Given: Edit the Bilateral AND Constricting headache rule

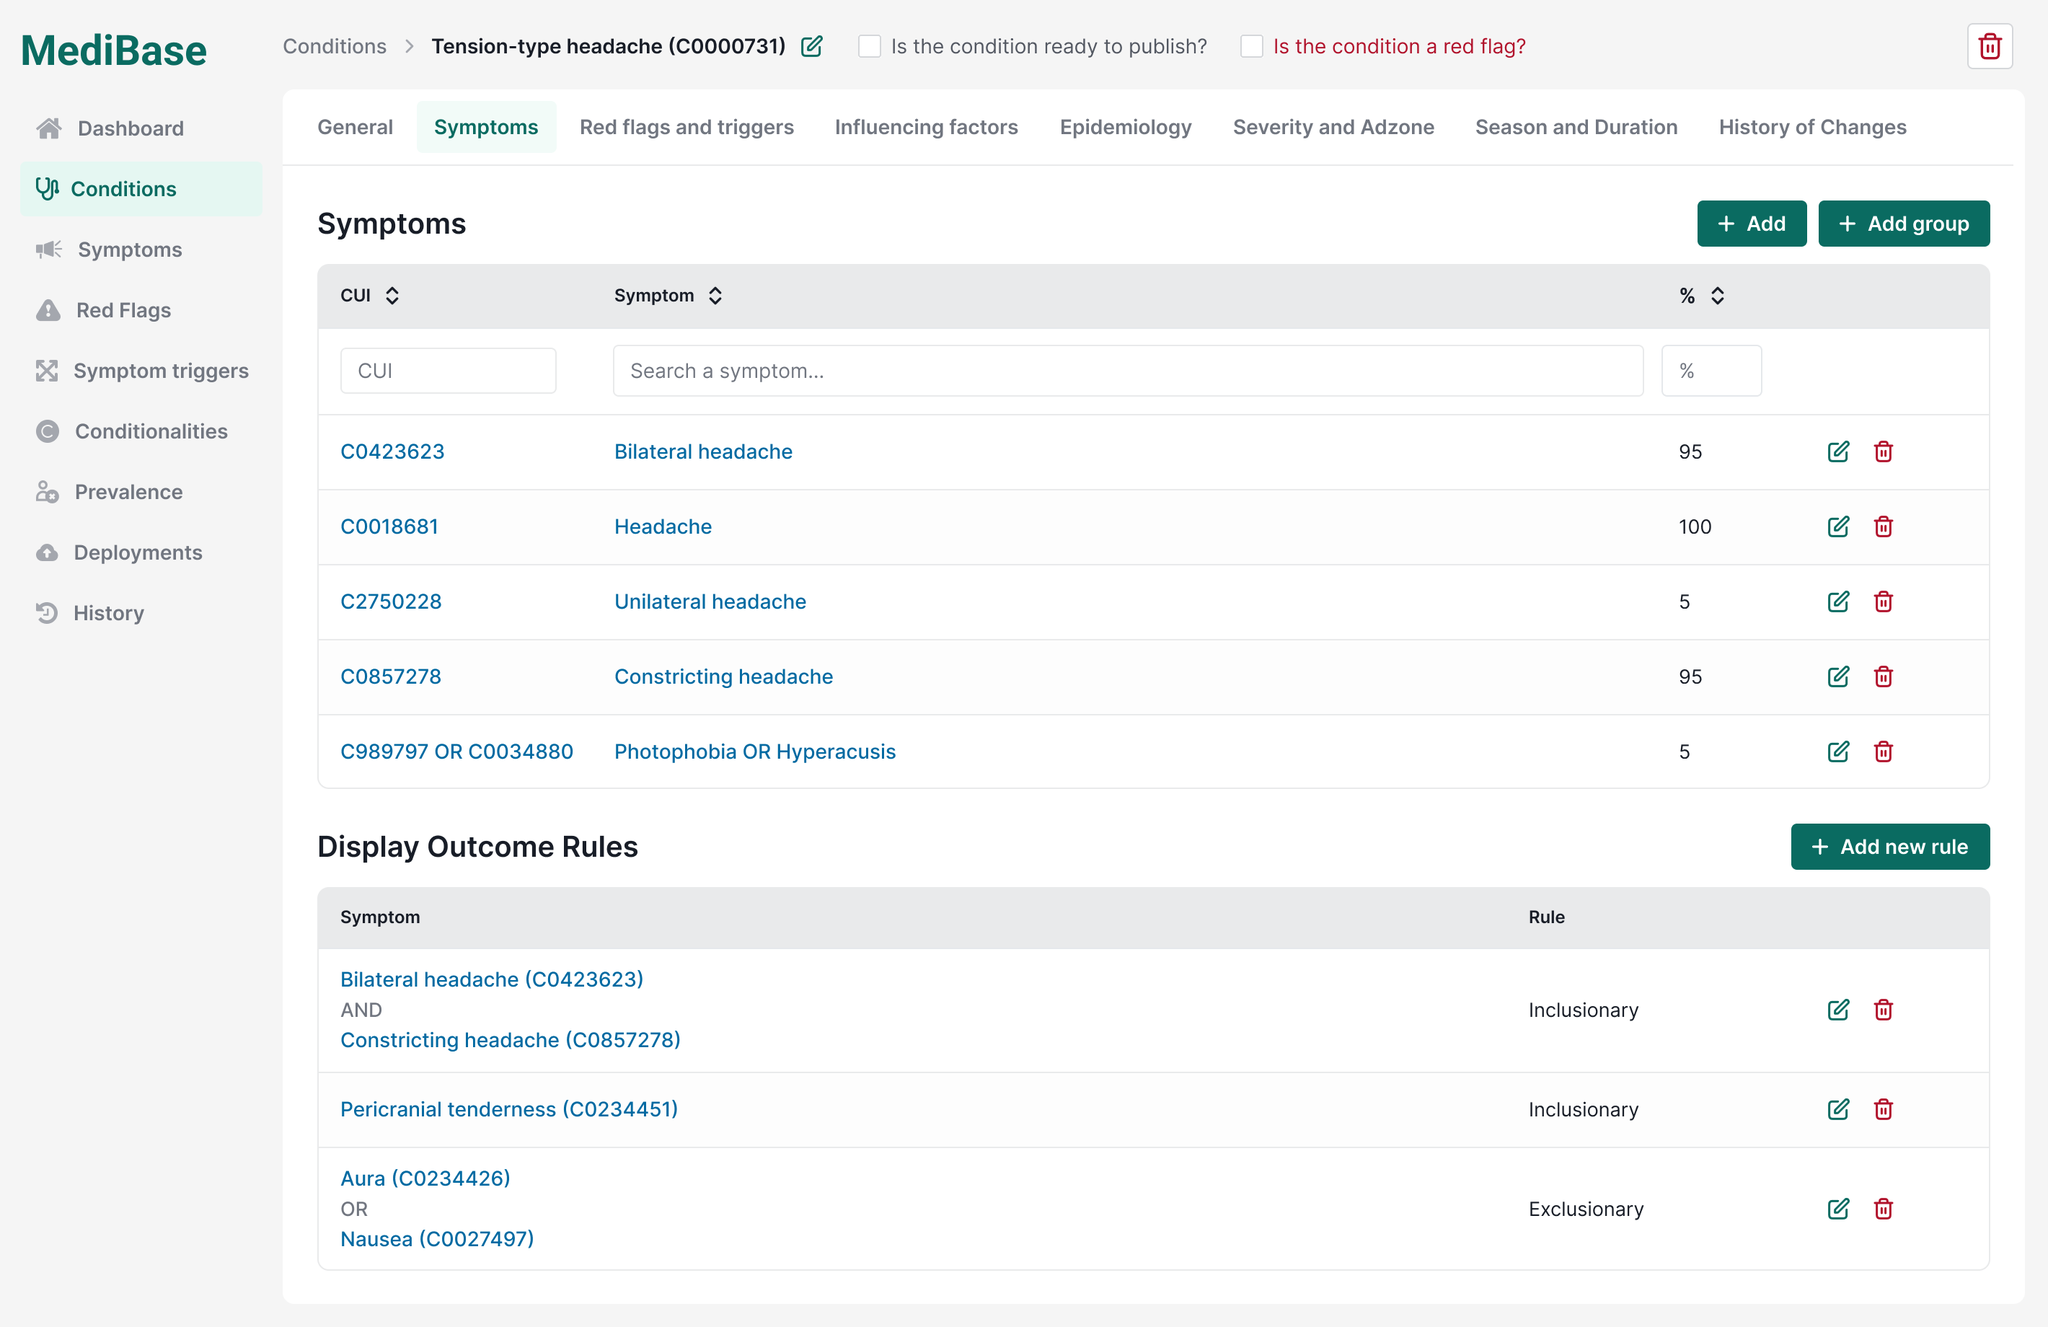Looking at the screenshot, I should (1838, 1009).
